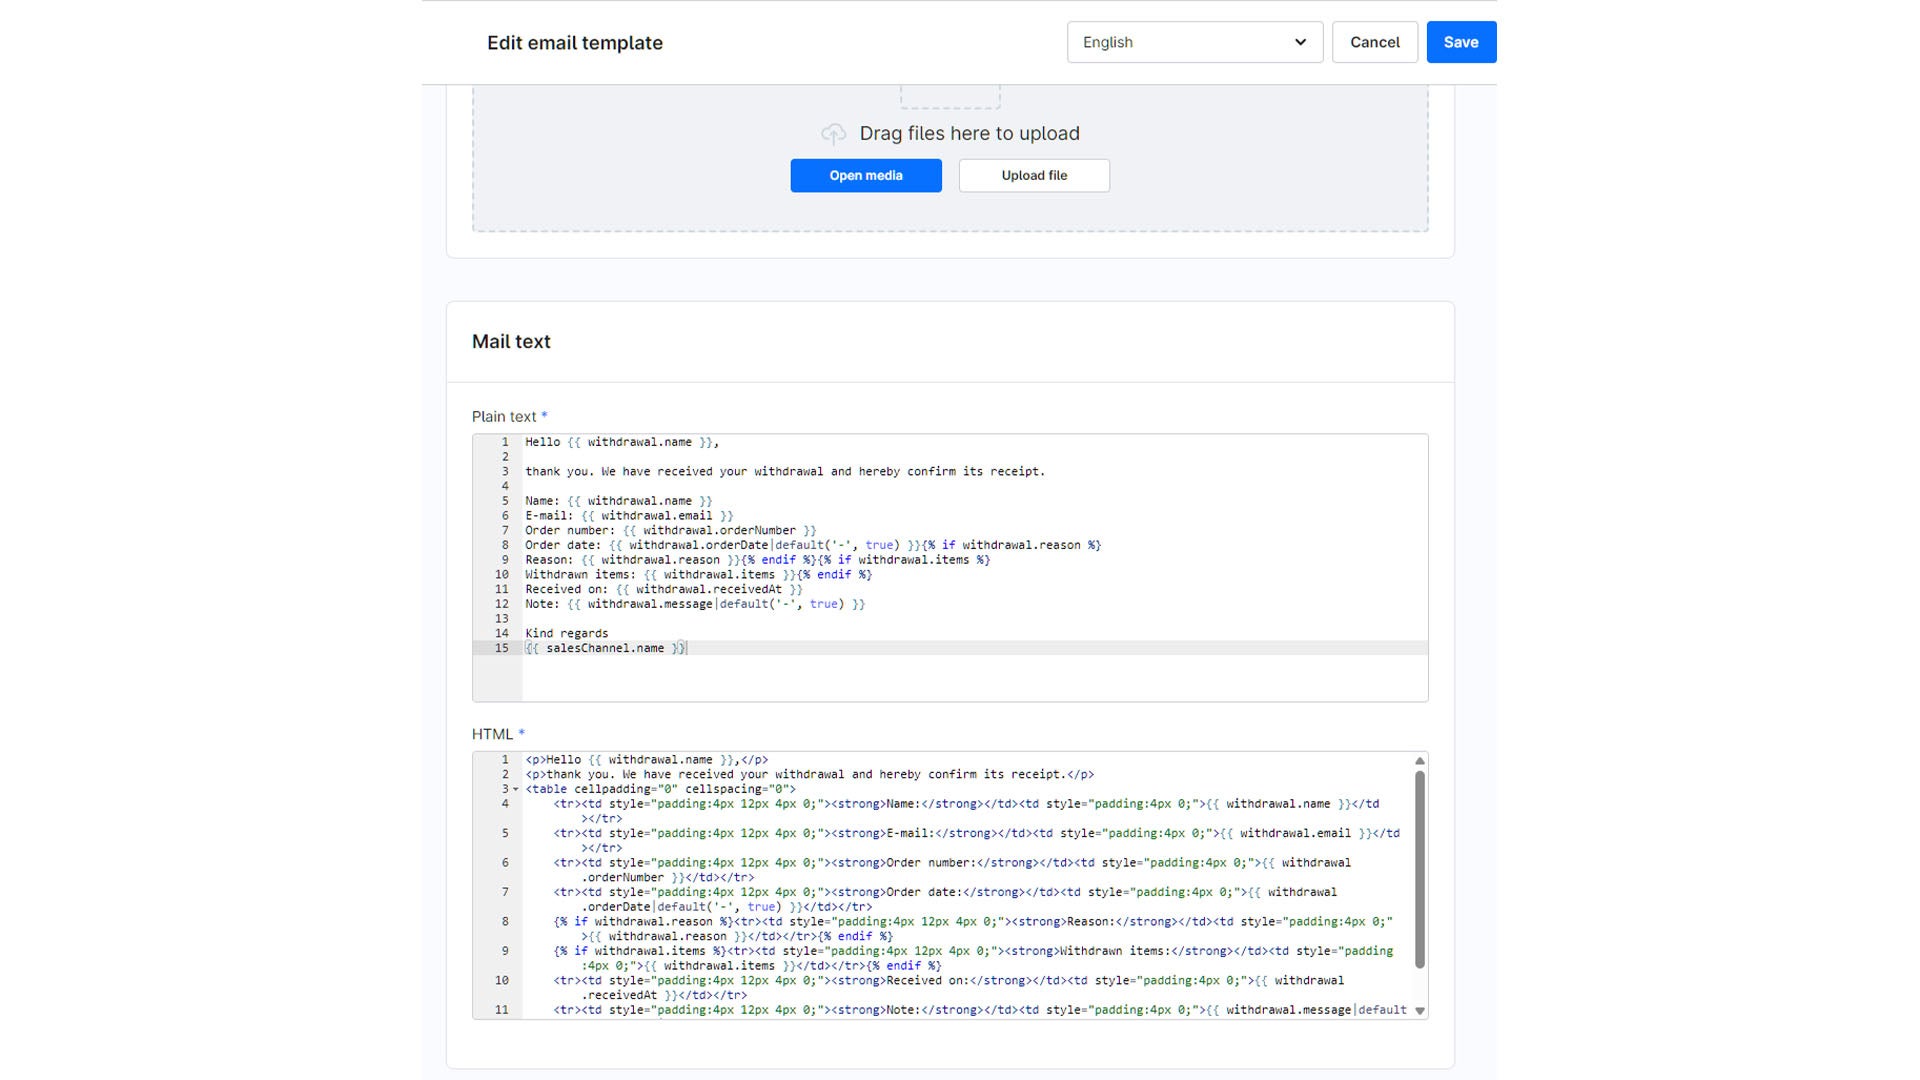Click the HTML editor scrollbar thumb
Image resolution: width=1920 pixels, height=1080 pixels.
tap(1419, 869)
